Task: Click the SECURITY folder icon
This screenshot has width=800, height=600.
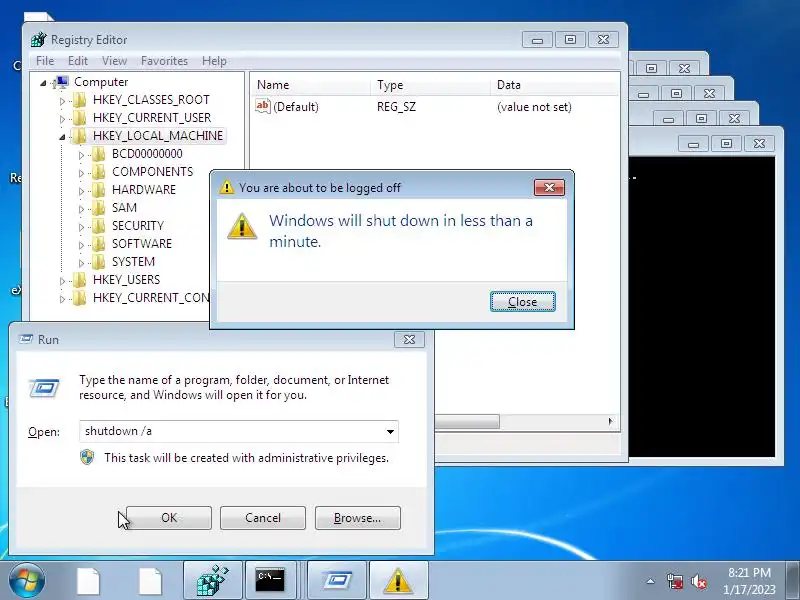Action: (98, 226)
